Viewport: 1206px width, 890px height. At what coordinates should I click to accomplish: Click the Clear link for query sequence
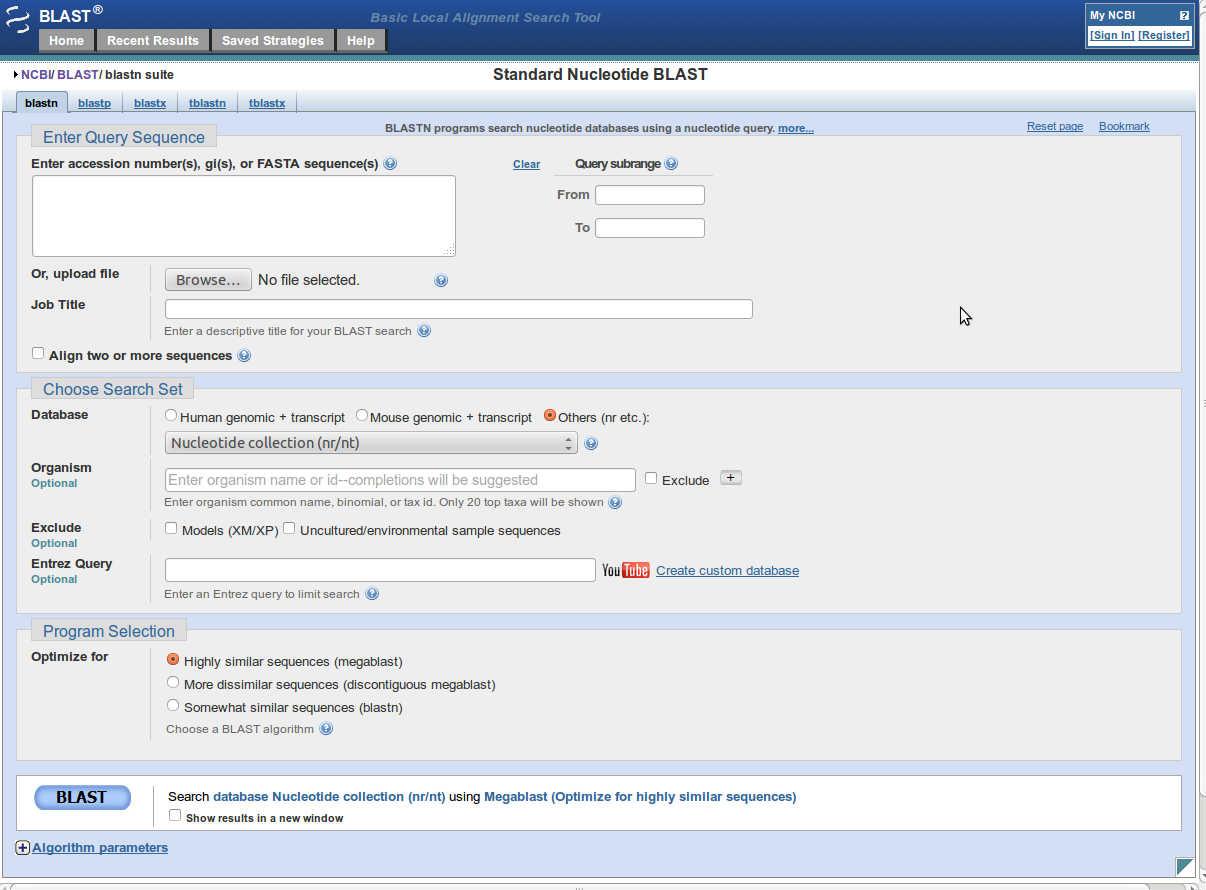click(527, 164)
